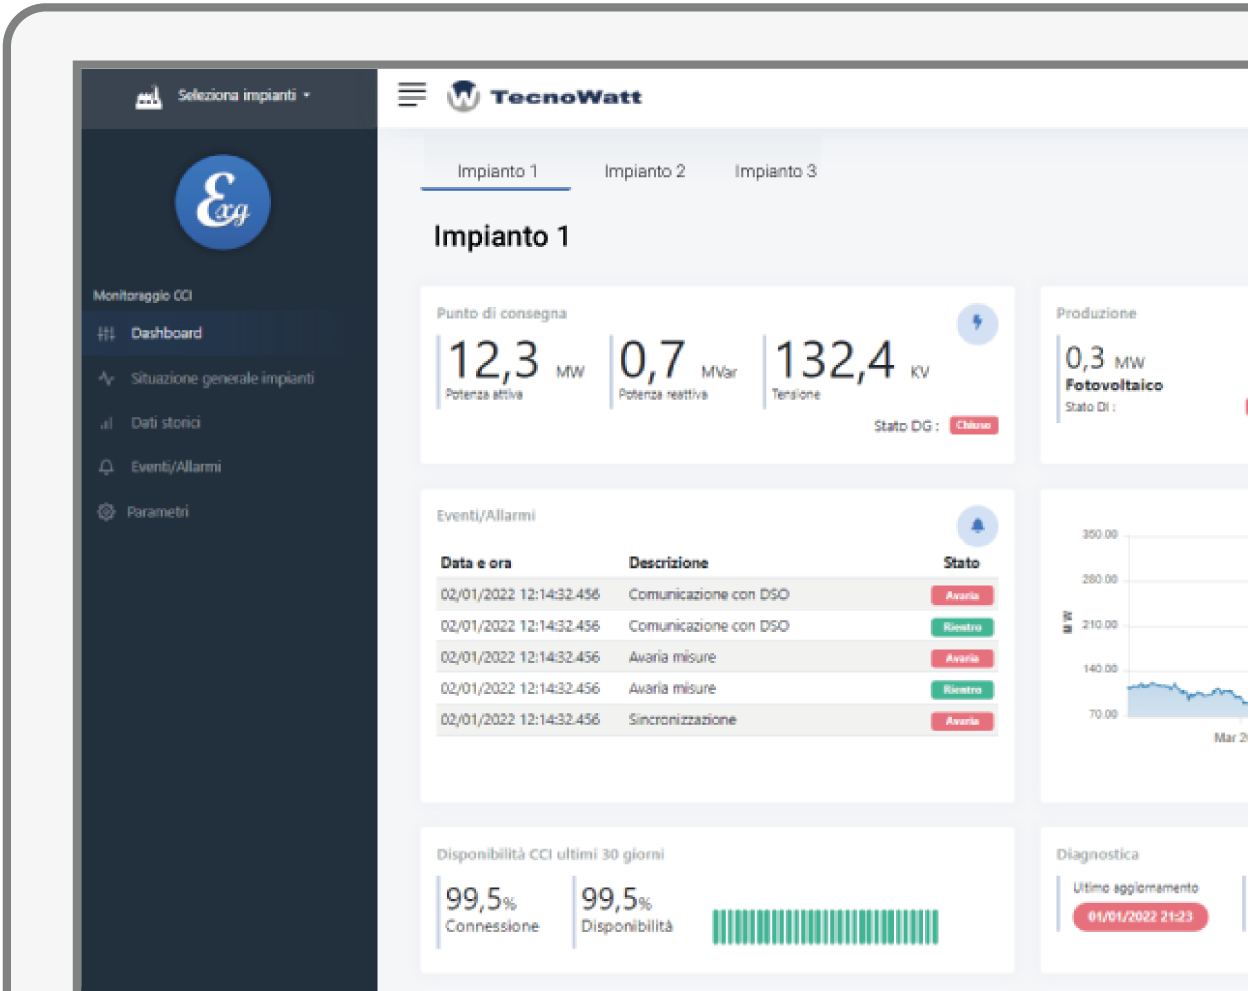Click the TecnoWatt logo

545,96
